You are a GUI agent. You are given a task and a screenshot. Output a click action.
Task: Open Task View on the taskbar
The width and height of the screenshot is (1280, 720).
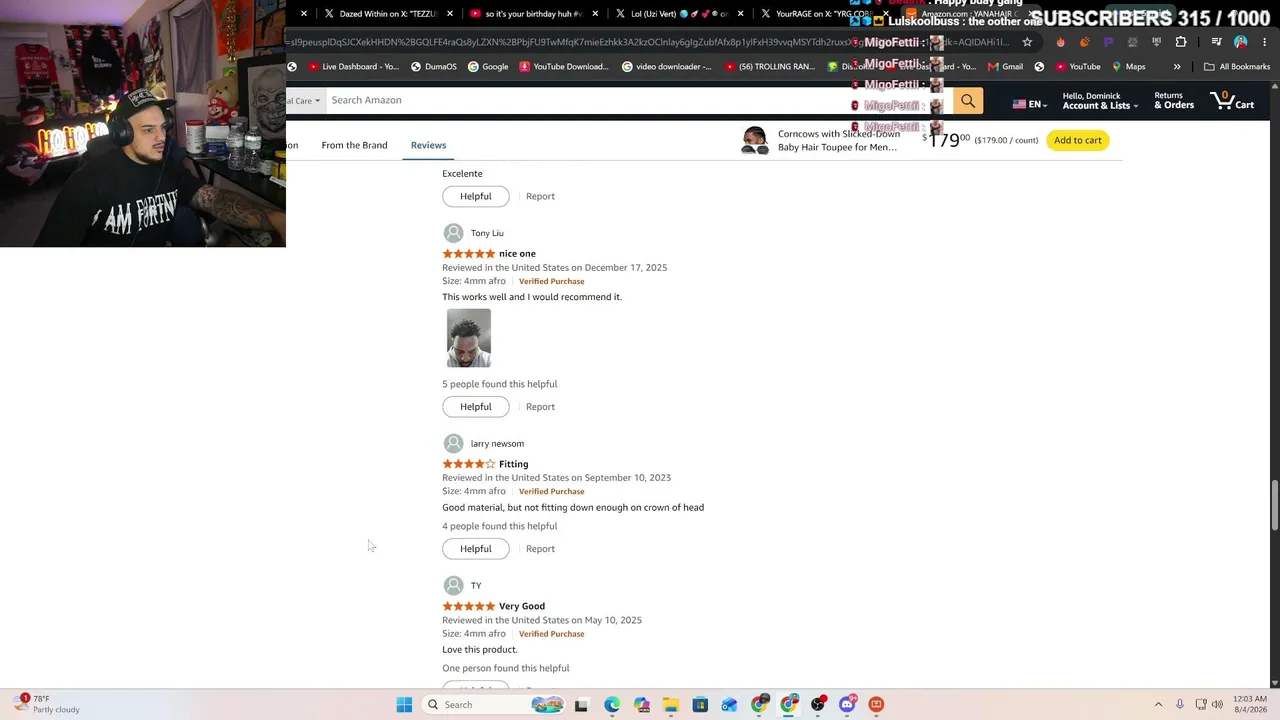point(581,705)
